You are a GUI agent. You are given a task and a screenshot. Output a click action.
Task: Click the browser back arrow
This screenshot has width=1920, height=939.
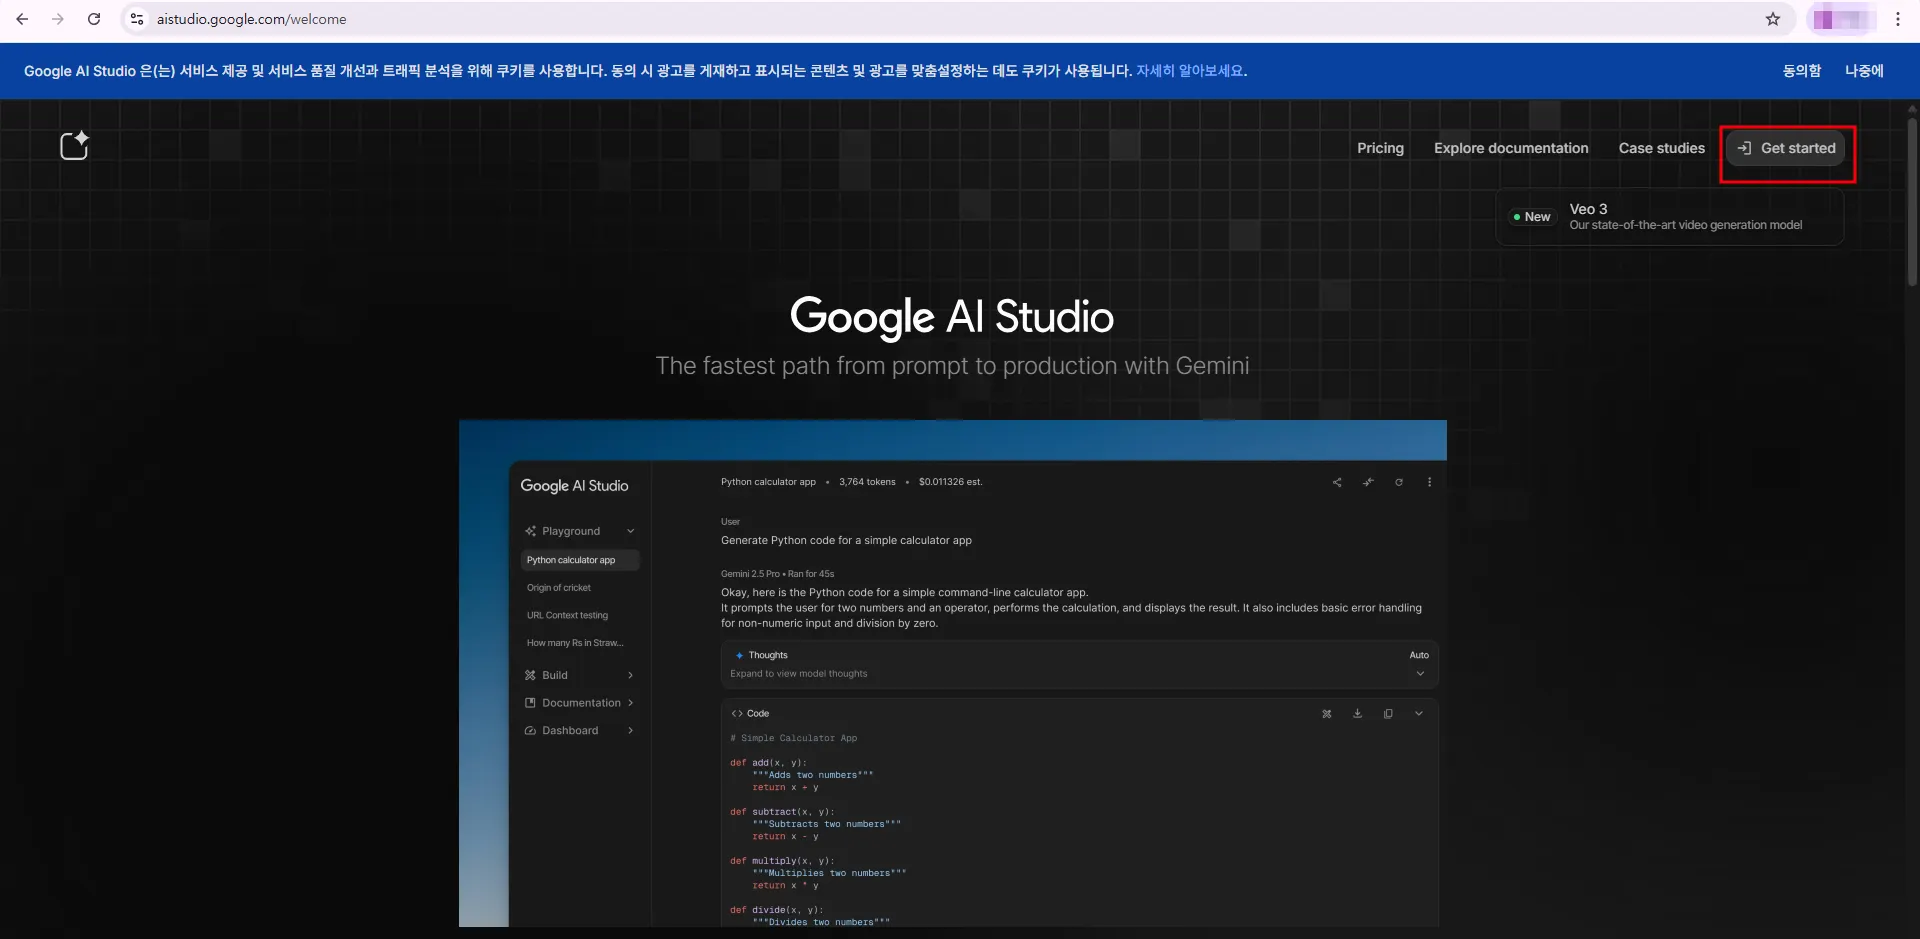22,19
